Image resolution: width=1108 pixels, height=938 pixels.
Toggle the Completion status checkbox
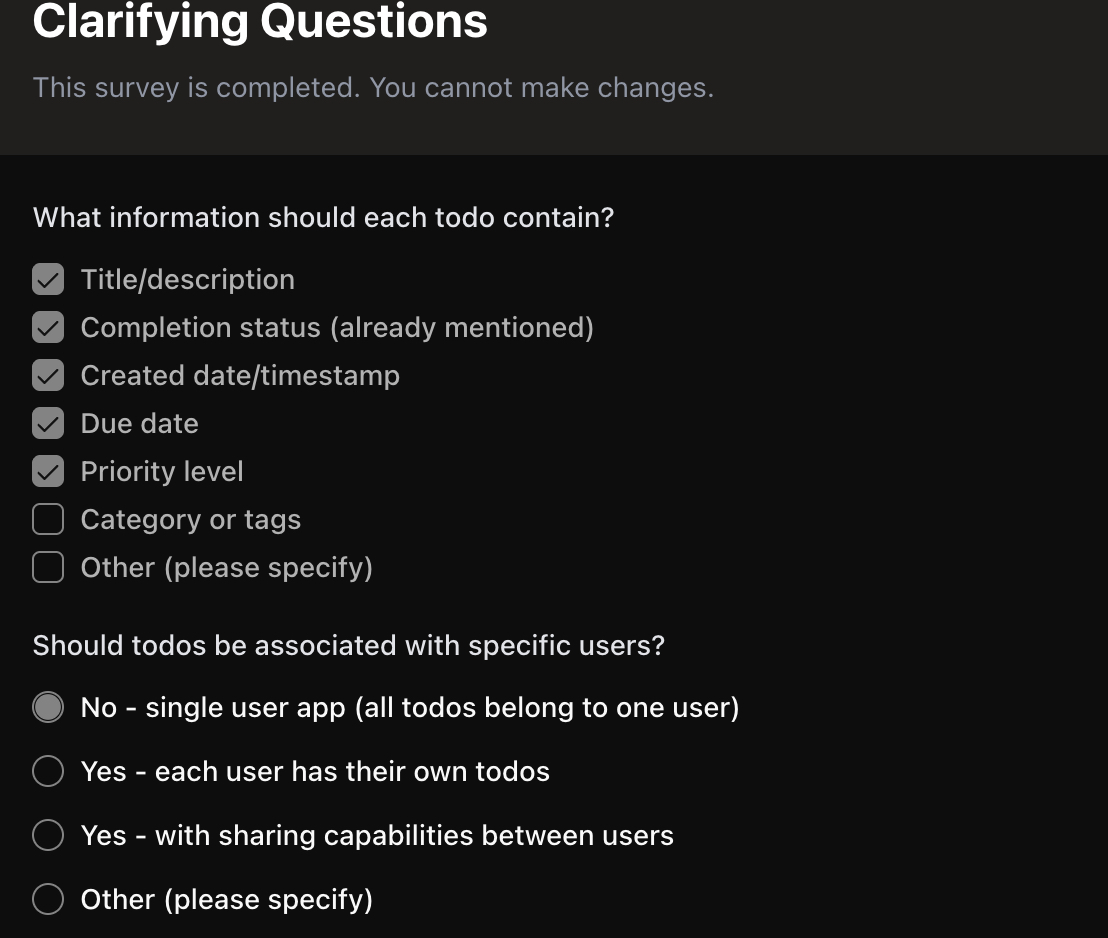point(47,327)
